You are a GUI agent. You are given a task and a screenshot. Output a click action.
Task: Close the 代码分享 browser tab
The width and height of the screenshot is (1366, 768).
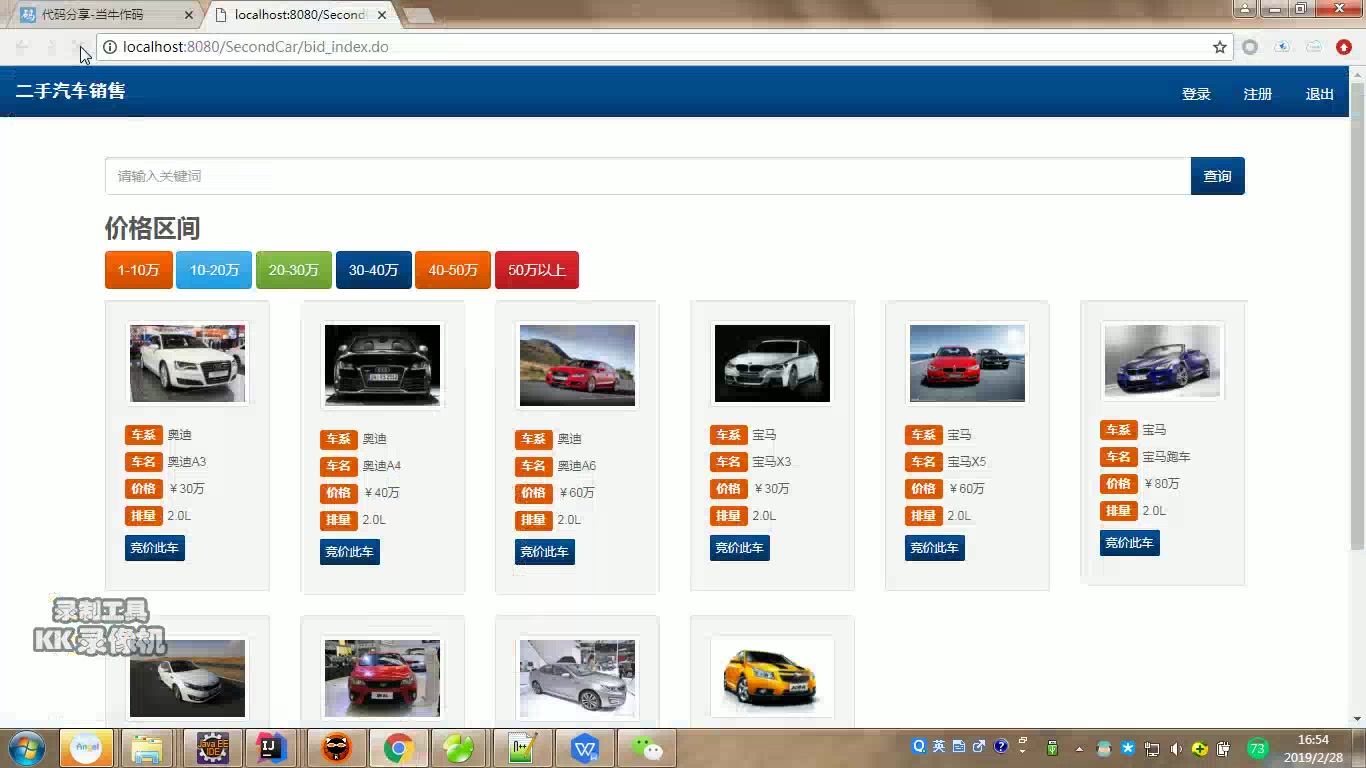tap(189, 15)
